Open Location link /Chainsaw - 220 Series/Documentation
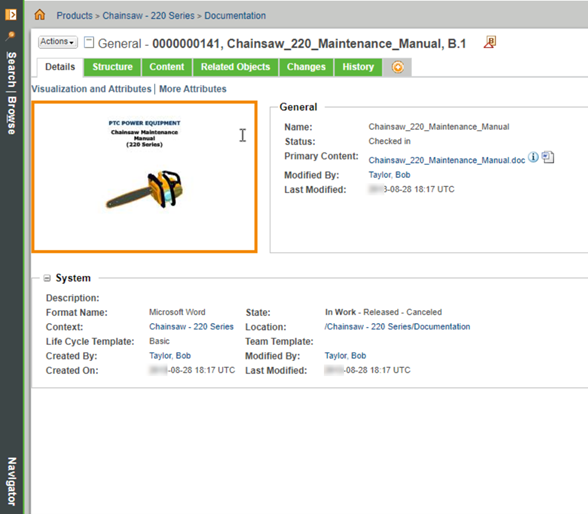Image resolution: width=588 pixels, height=514 pixels. [397, 327]
